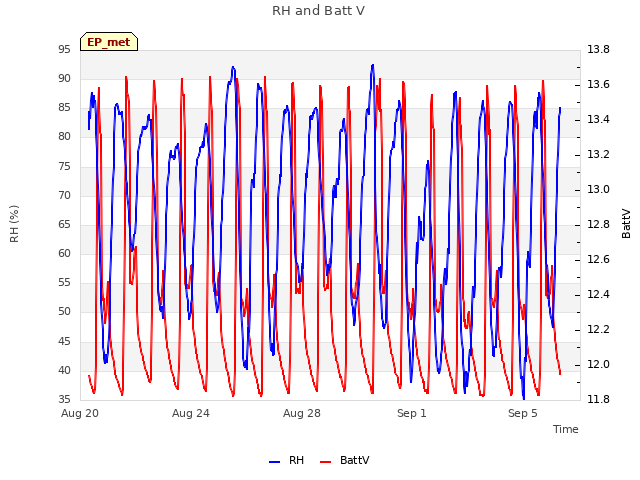640x480 pixels.
Task: Click the 'RH (%)' left axis label
Action: tap(14, 224)
